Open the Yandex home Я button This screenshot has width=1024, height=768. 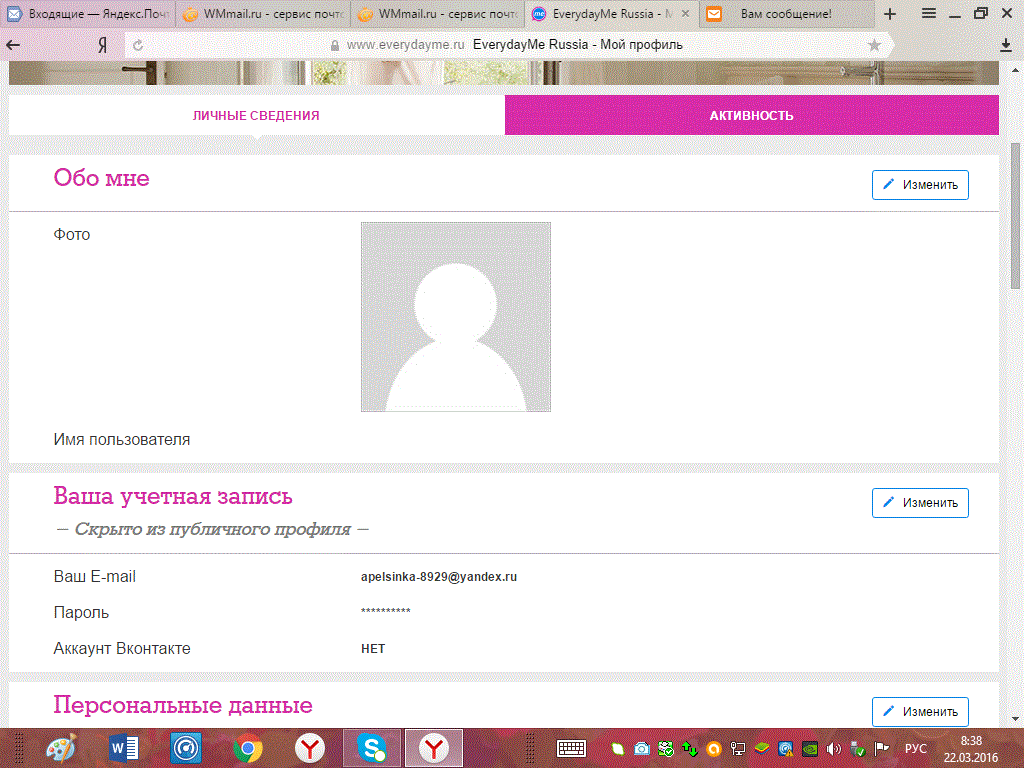coord(103,45)
